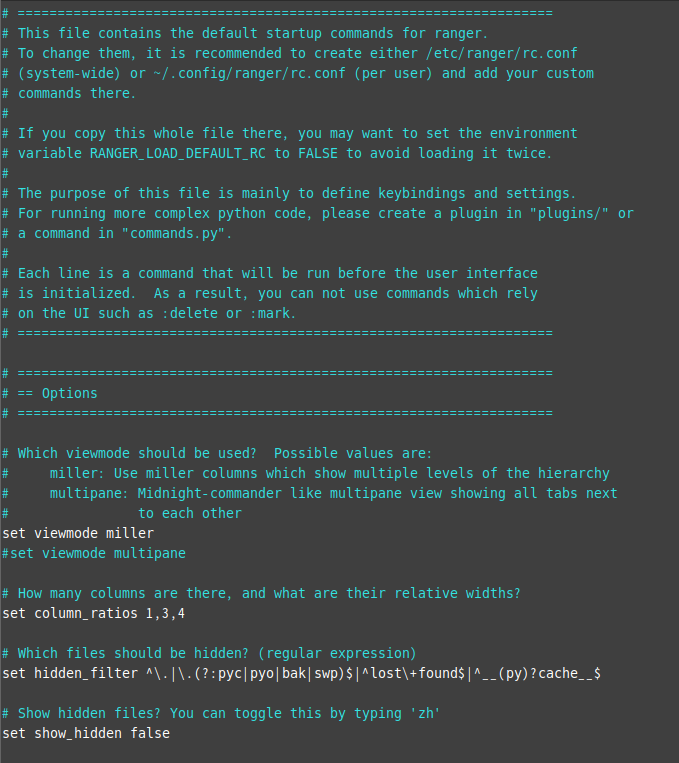Click the '== Options' section header
This screenshot has height=763, width=679.
[57, 393]
